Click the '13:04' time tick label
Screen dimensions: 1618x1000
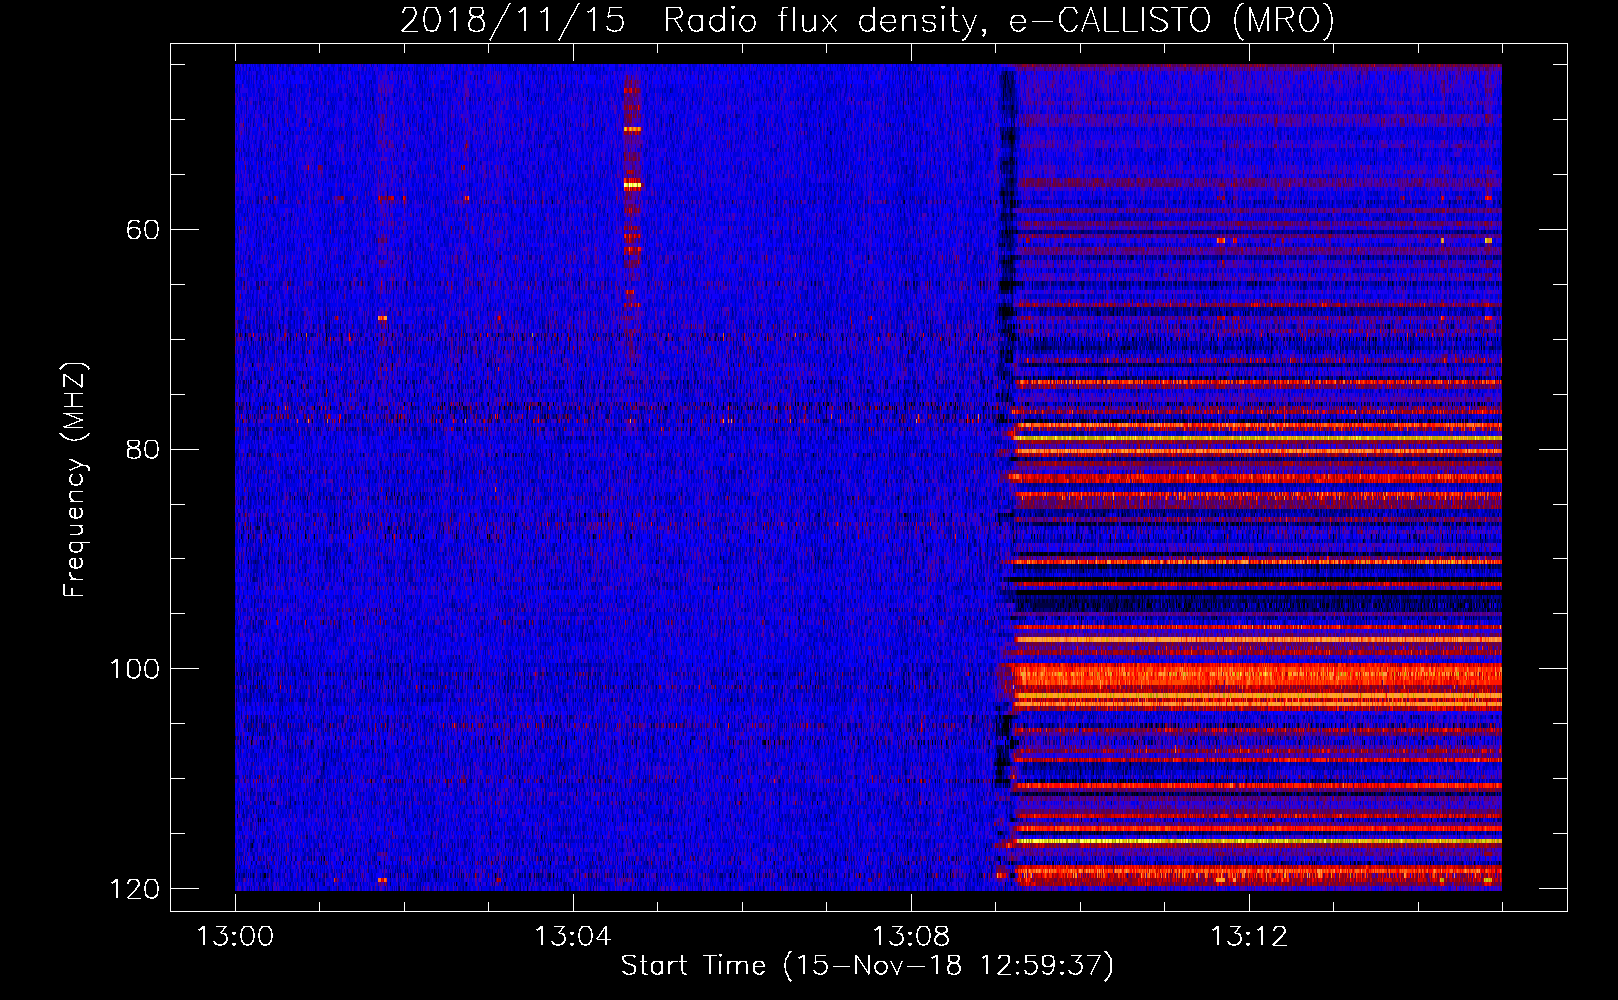572,937
